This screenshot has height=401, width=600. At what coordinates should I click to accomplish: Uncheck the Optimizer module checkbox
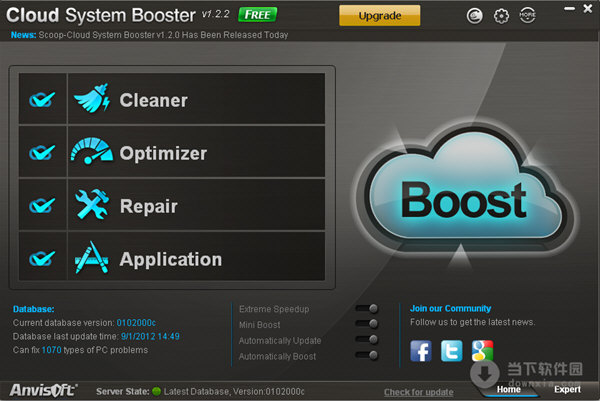point(42,152)
